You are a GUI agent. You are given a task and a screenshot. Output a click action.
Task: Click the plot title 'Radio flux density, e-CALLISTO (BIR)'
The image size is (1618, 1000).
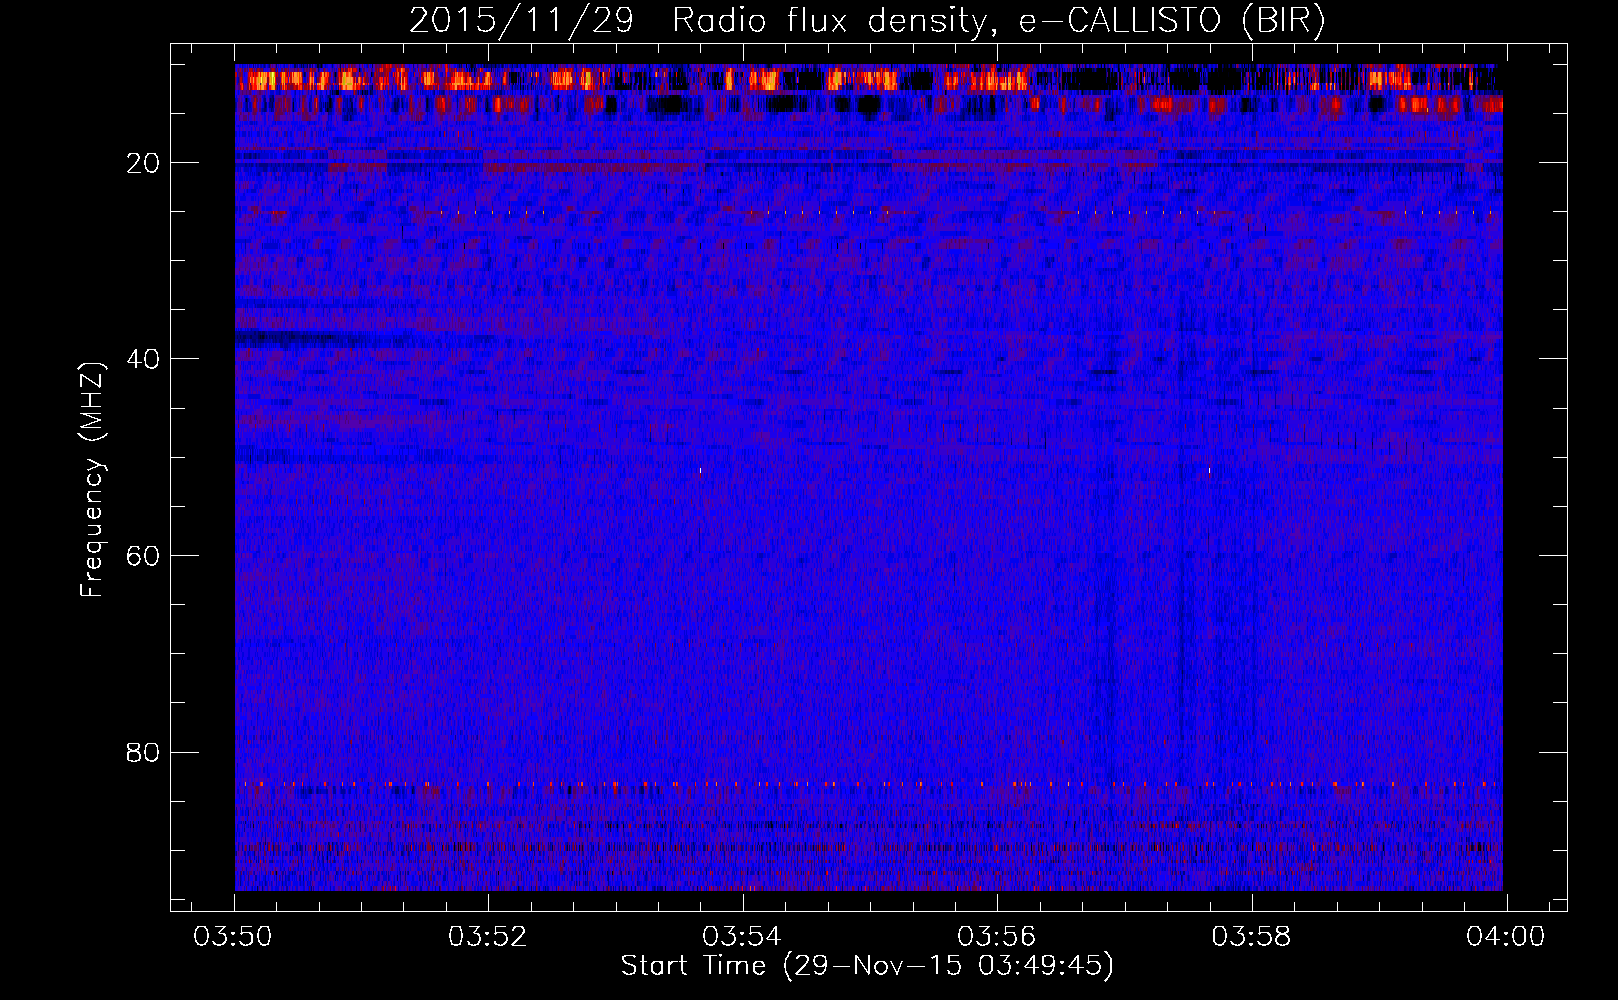pyautogui.click(x=998, y=21)
